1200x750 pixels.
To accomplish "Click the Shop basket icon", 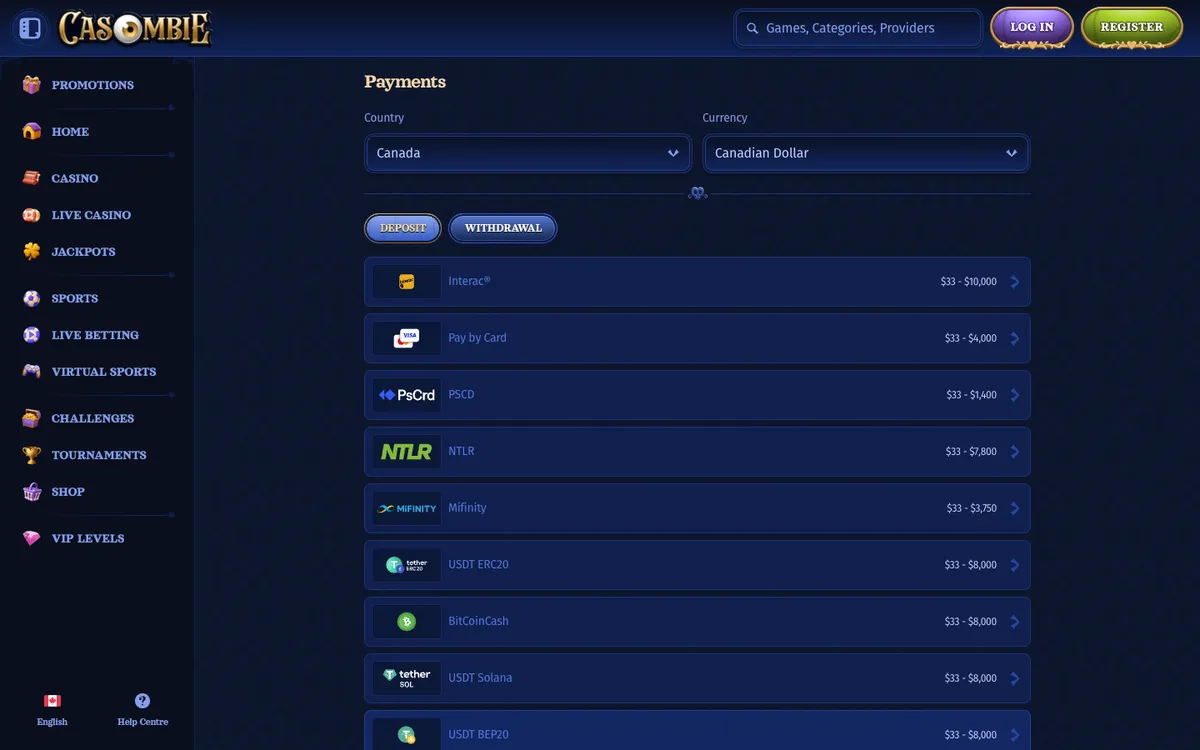I will tap(32, 491).
